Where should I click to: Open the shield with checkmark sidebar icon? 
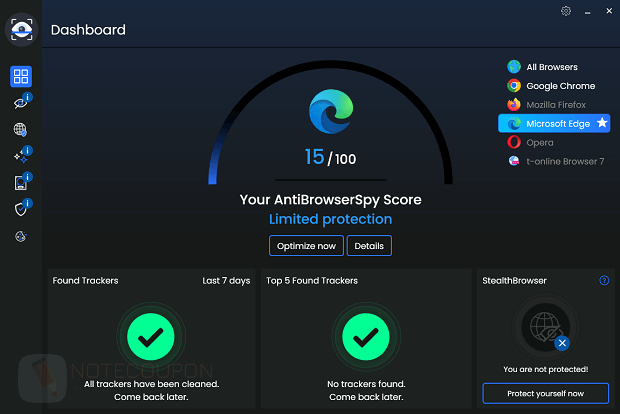pos(21,209)
